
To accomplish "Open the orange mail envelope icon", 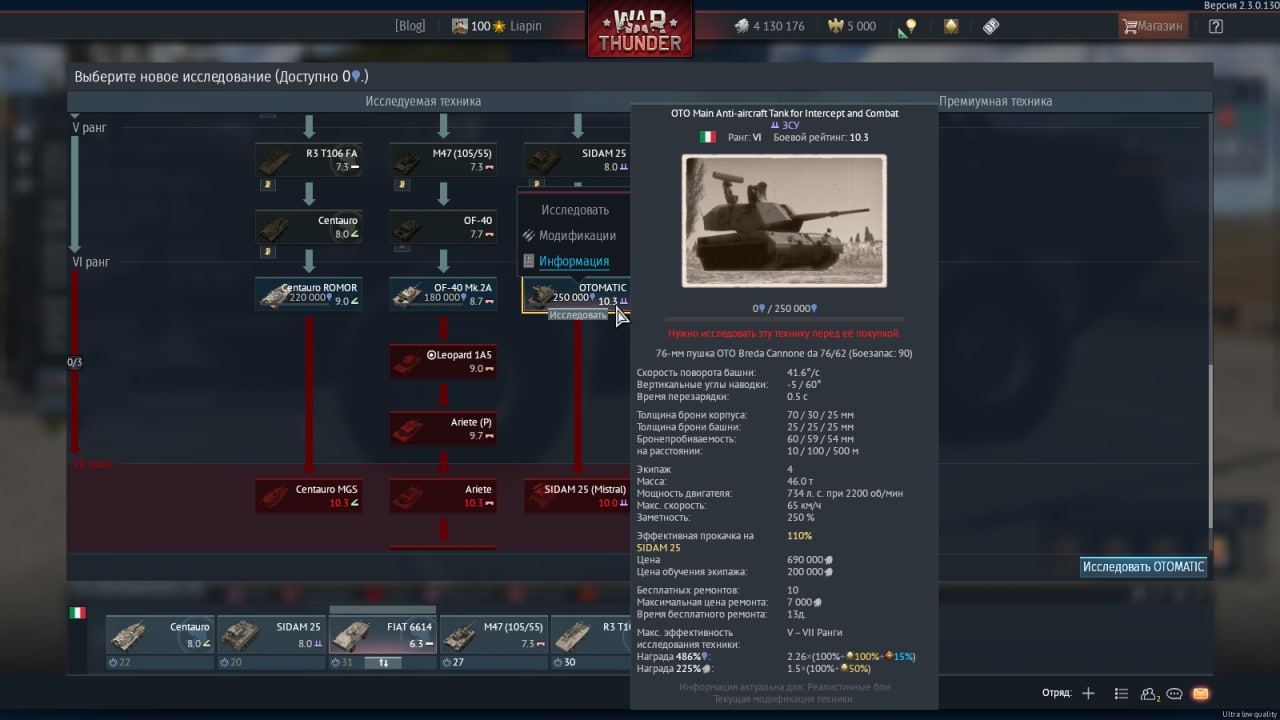I will click(1200, 693).
